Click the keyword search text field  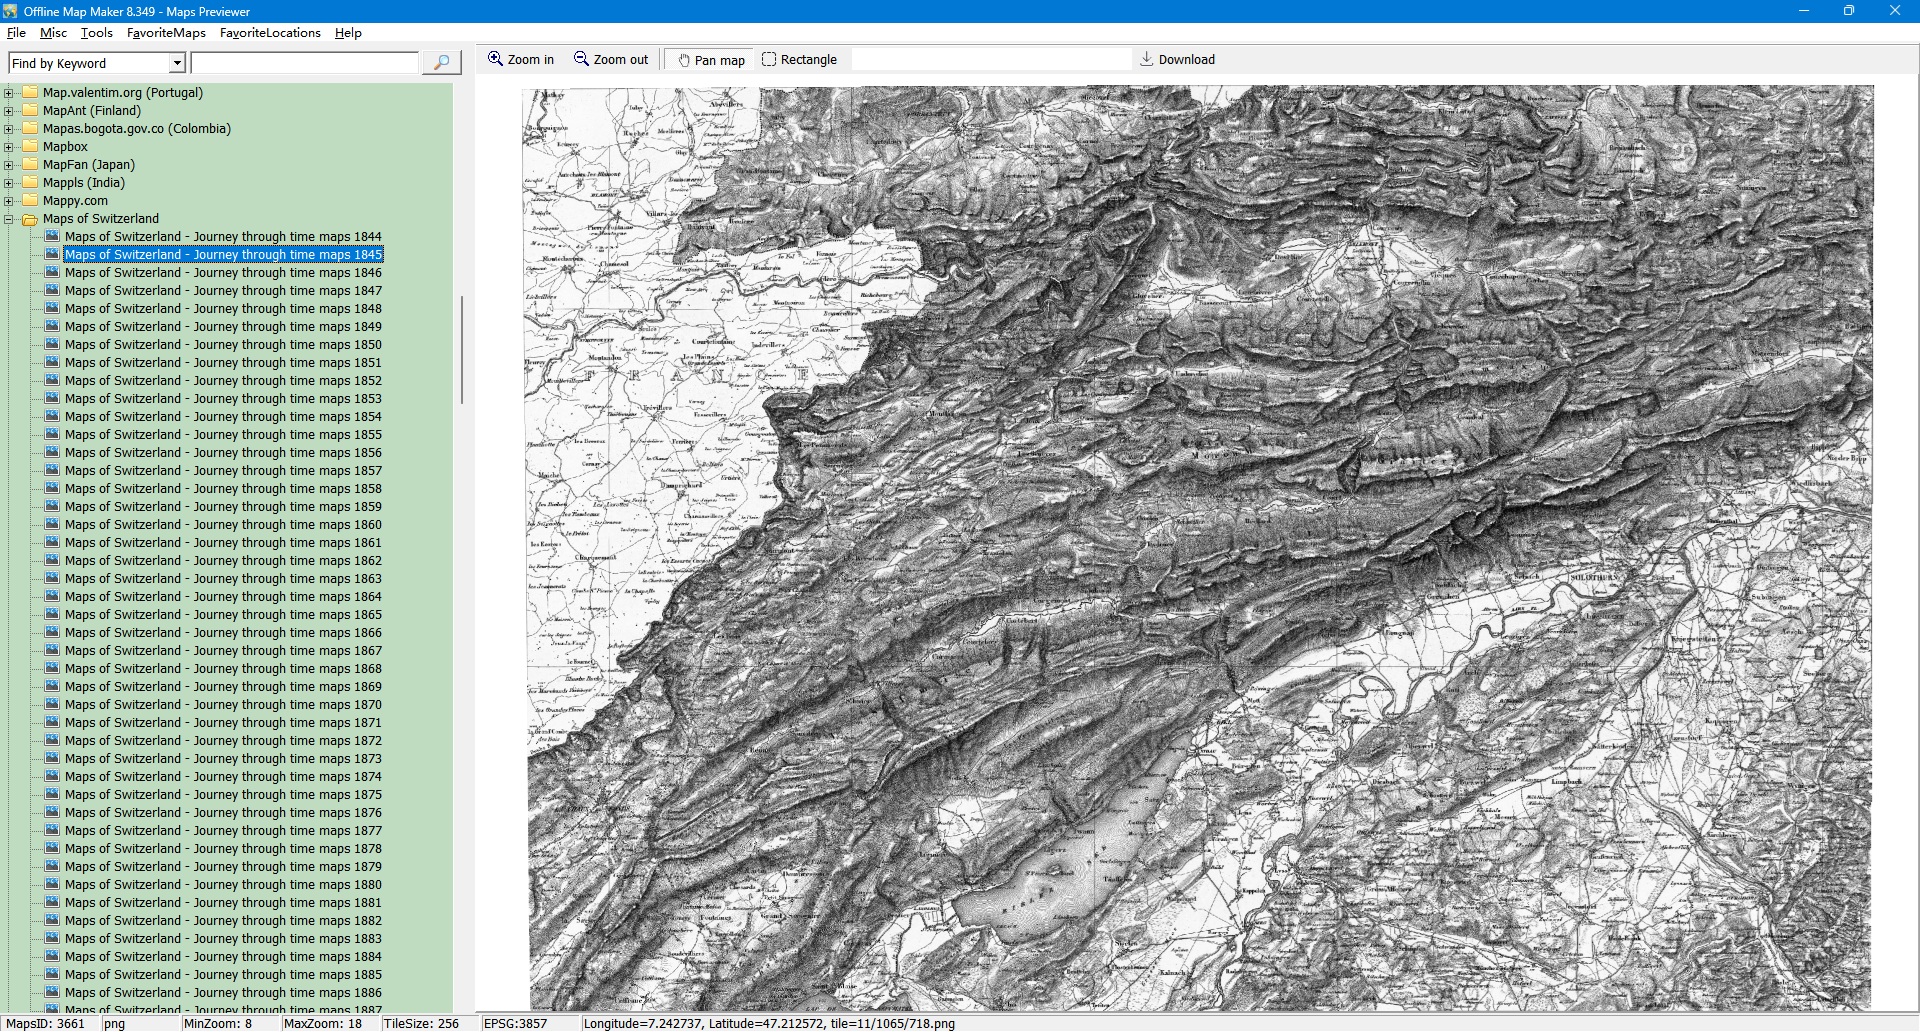tap(304, 63)
